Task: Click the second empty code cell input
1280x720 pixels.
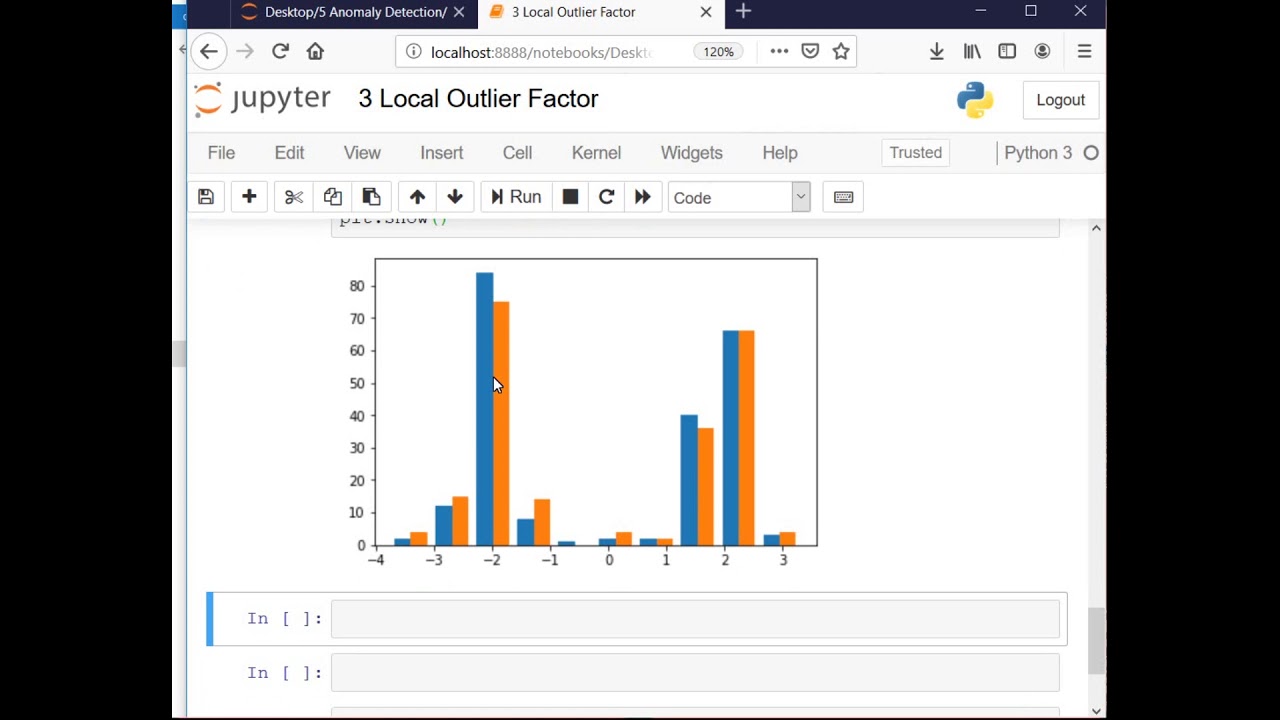Action: (695, 673)
